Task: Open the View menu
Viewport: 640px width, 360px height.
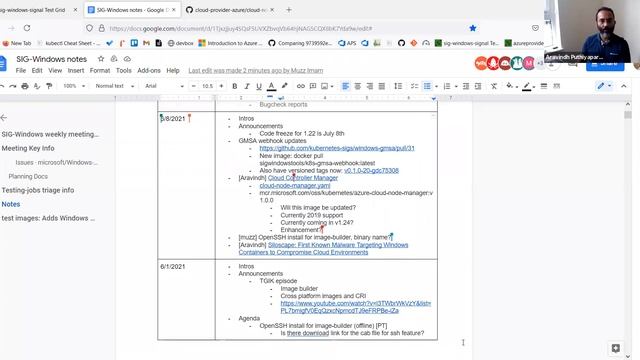Action: click(x=55, y=71)
